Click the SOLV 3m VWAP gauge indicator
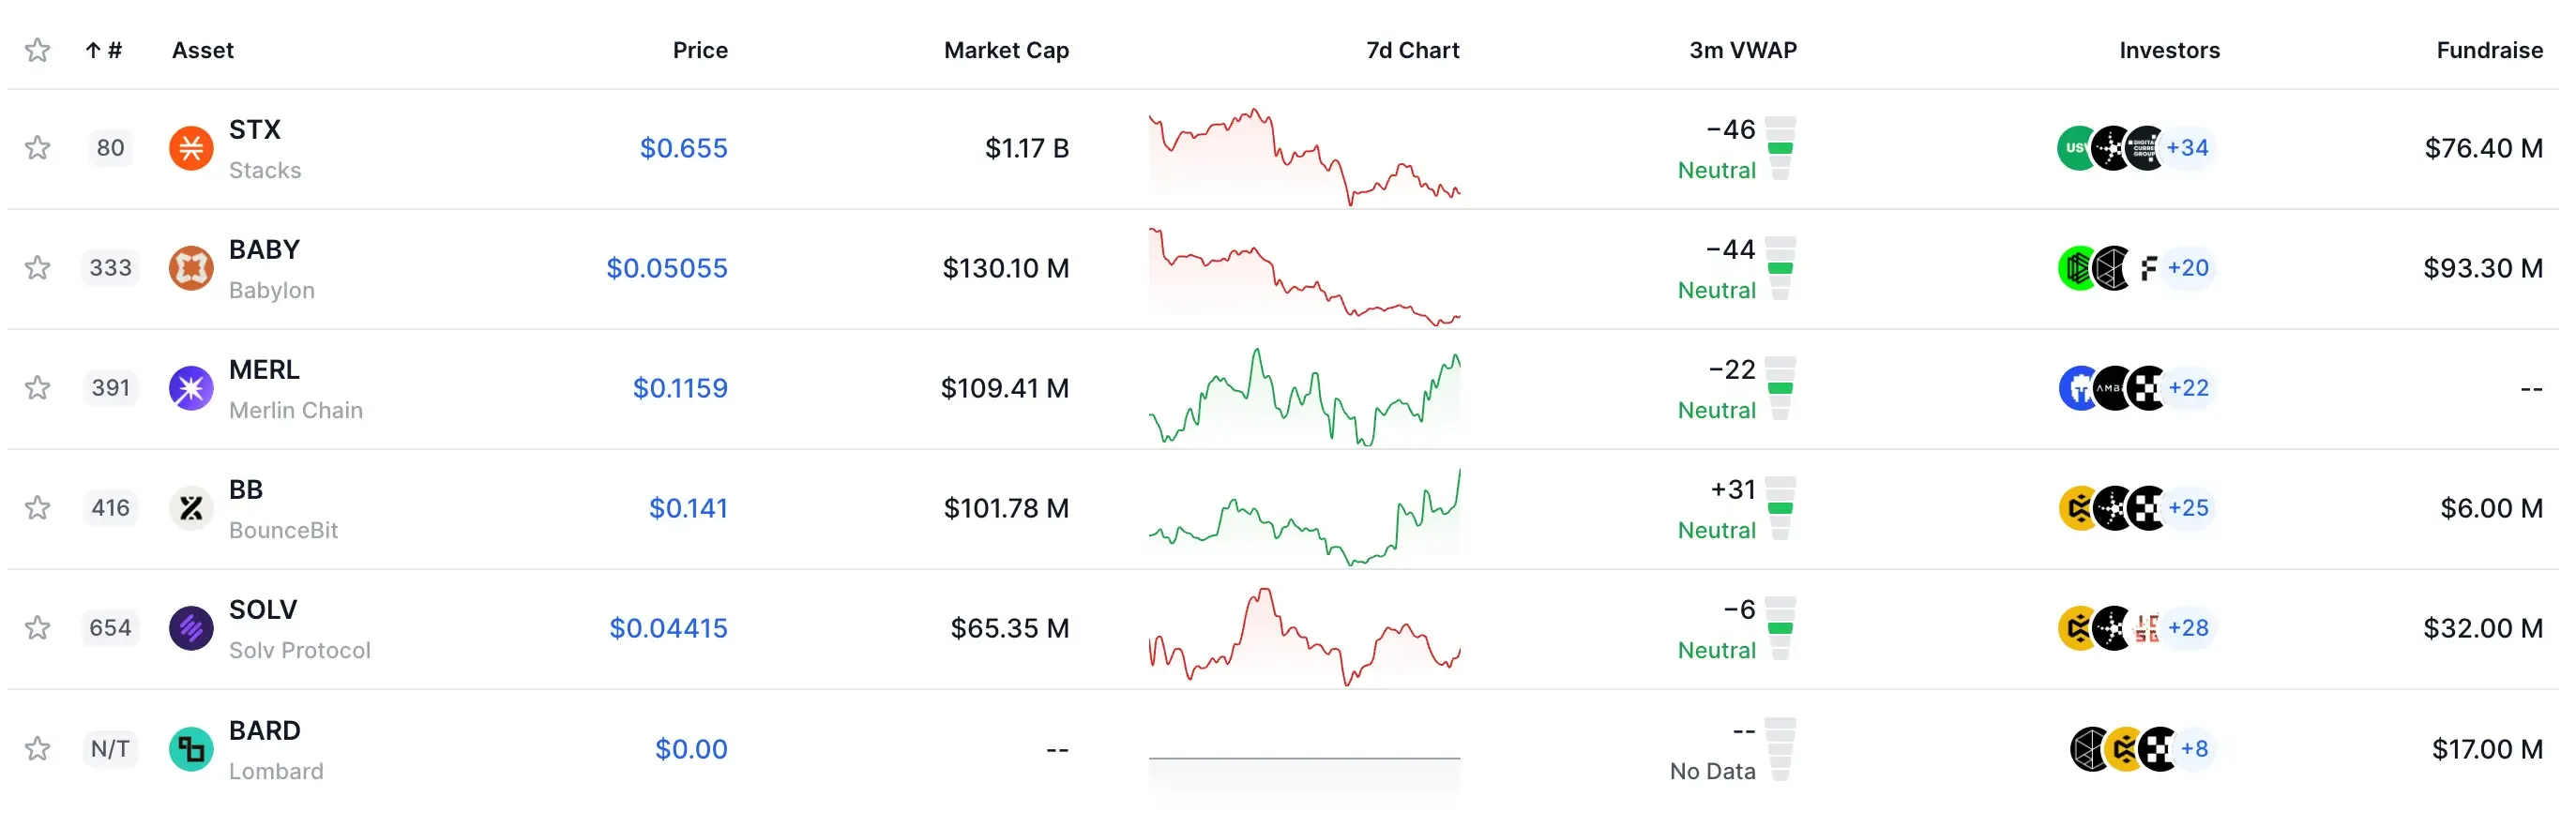 pos(1780,628)
